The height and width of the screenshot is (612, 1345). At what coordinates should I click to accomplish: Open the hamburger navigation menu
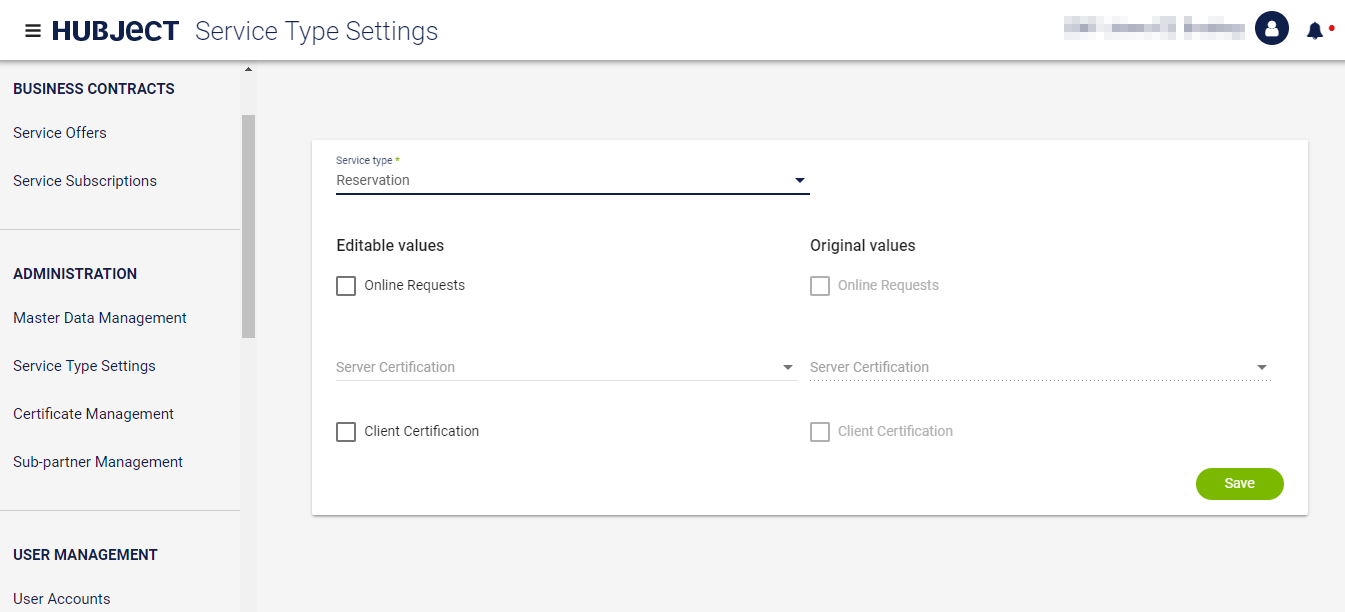(33, 31)
